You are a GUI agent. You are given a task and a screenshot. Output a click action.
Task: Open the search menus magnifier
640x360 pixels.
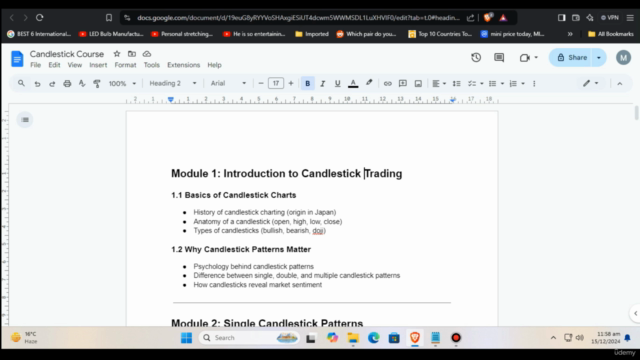point(21,83)
